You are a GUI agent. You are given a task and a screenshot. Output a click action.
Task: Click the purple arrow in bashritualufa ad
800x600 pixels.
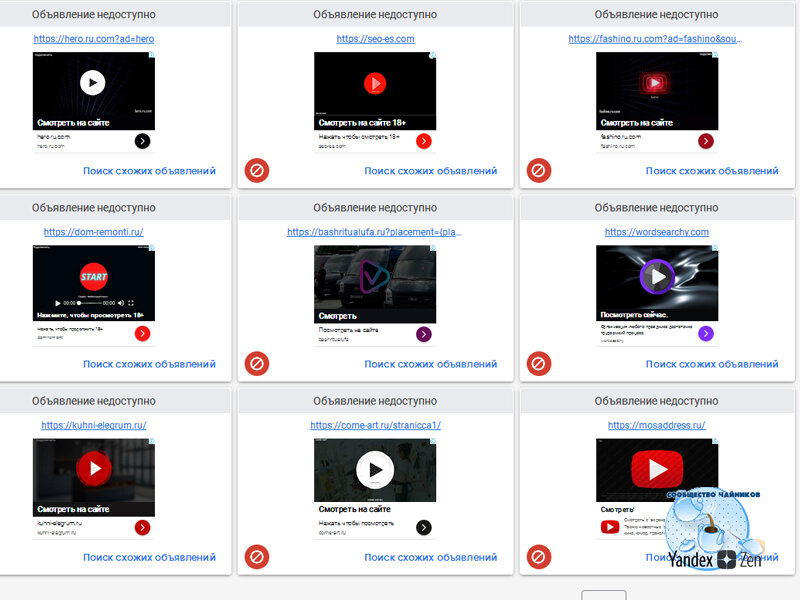tap(423, 334)
